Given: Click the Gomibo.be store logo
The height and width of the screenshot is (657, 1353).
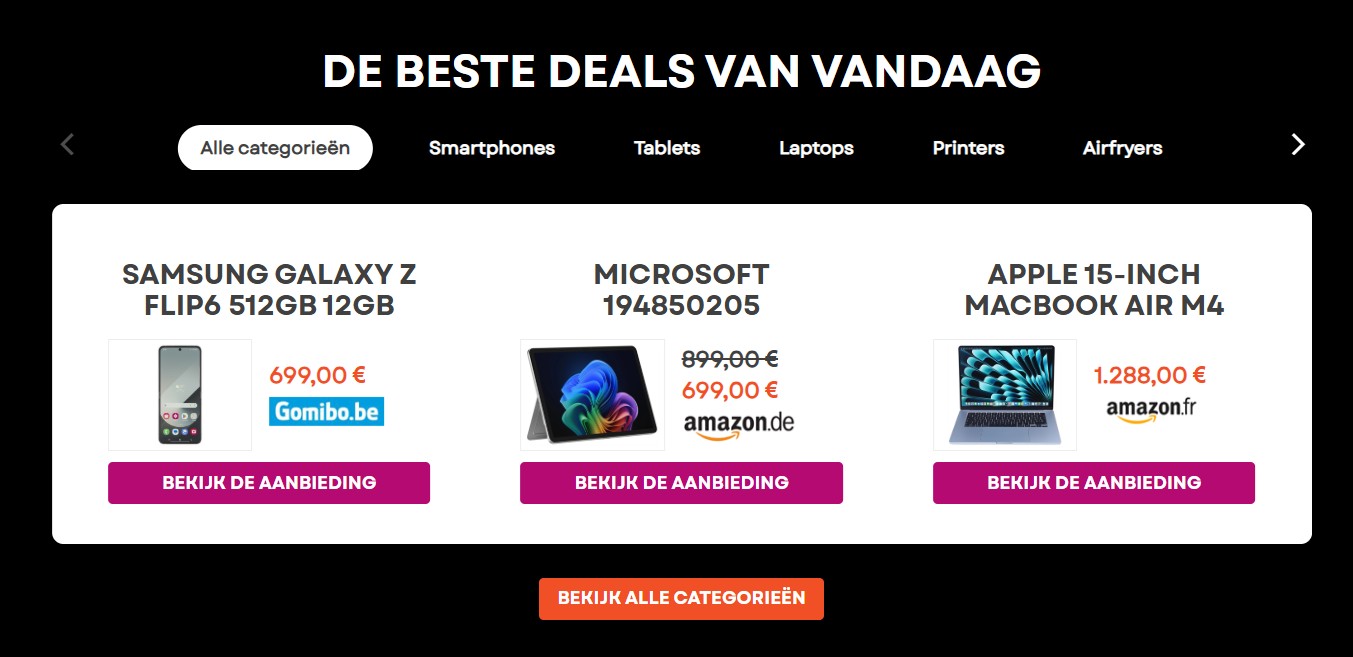Looking at the screenshot, I should (x=326, y=411).
